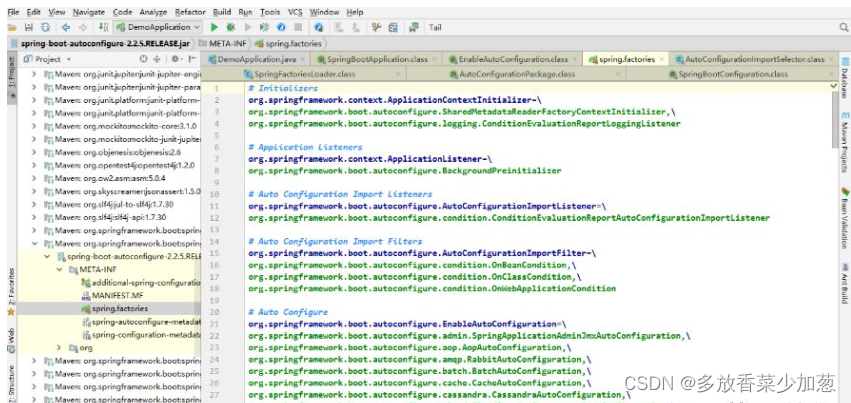Click the Settings wrench toolbar icon
This screenshot has height=403, width=851.
376,27
